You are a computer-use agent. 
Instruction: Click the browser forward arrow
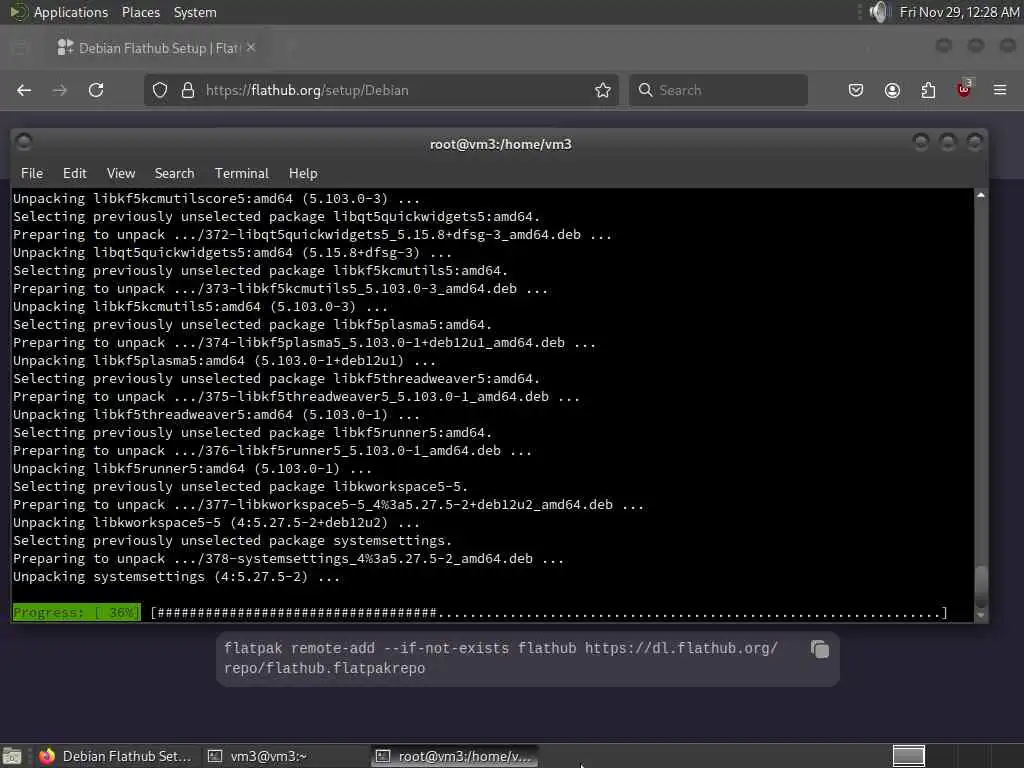click(59, 90)
